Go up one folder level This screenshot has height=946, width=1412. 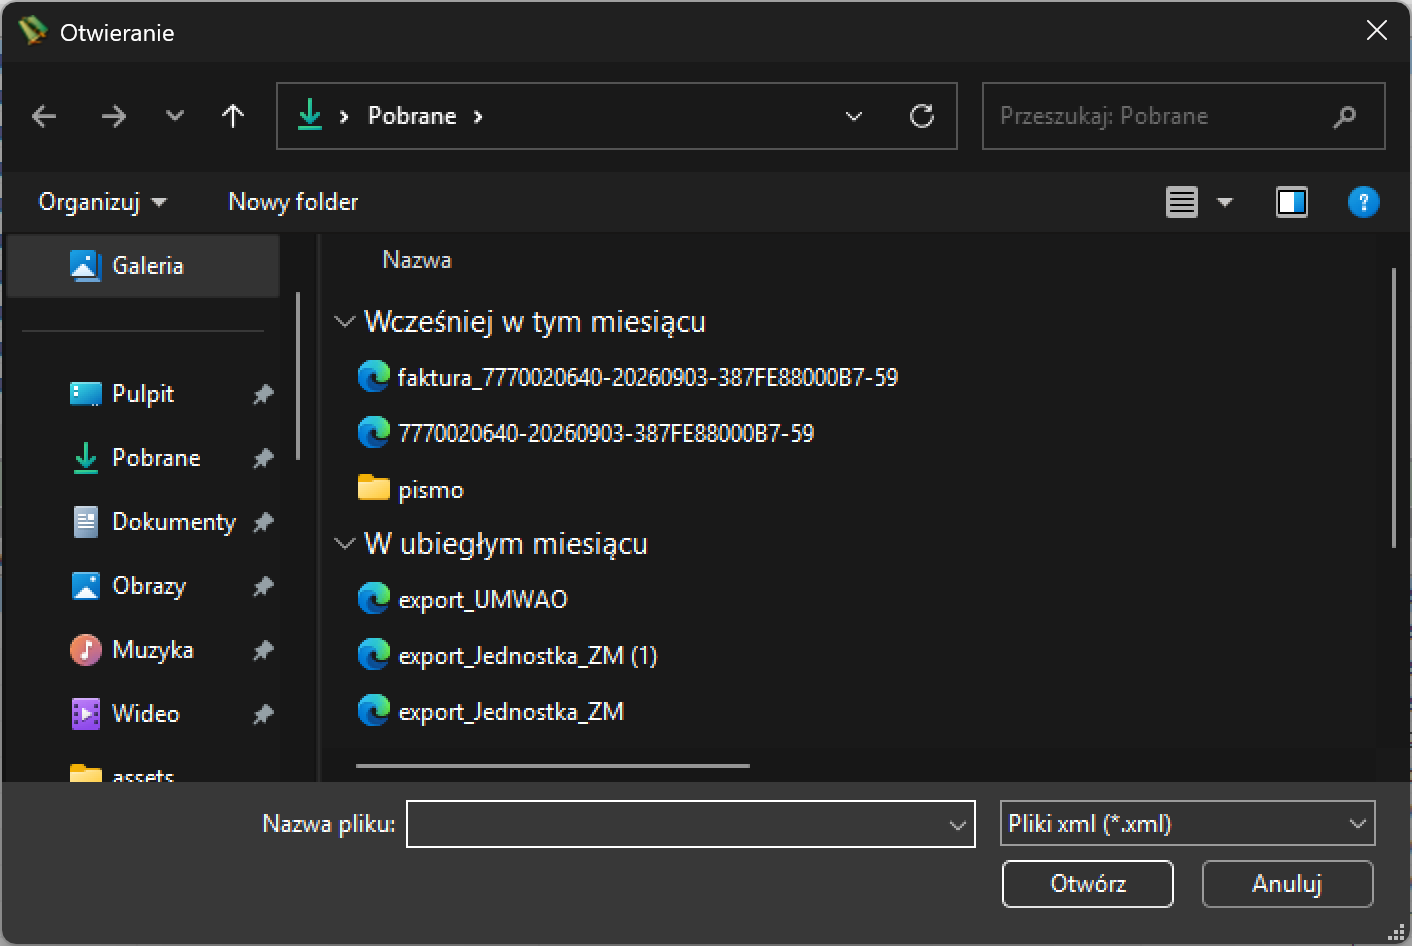tap(233, 116)
